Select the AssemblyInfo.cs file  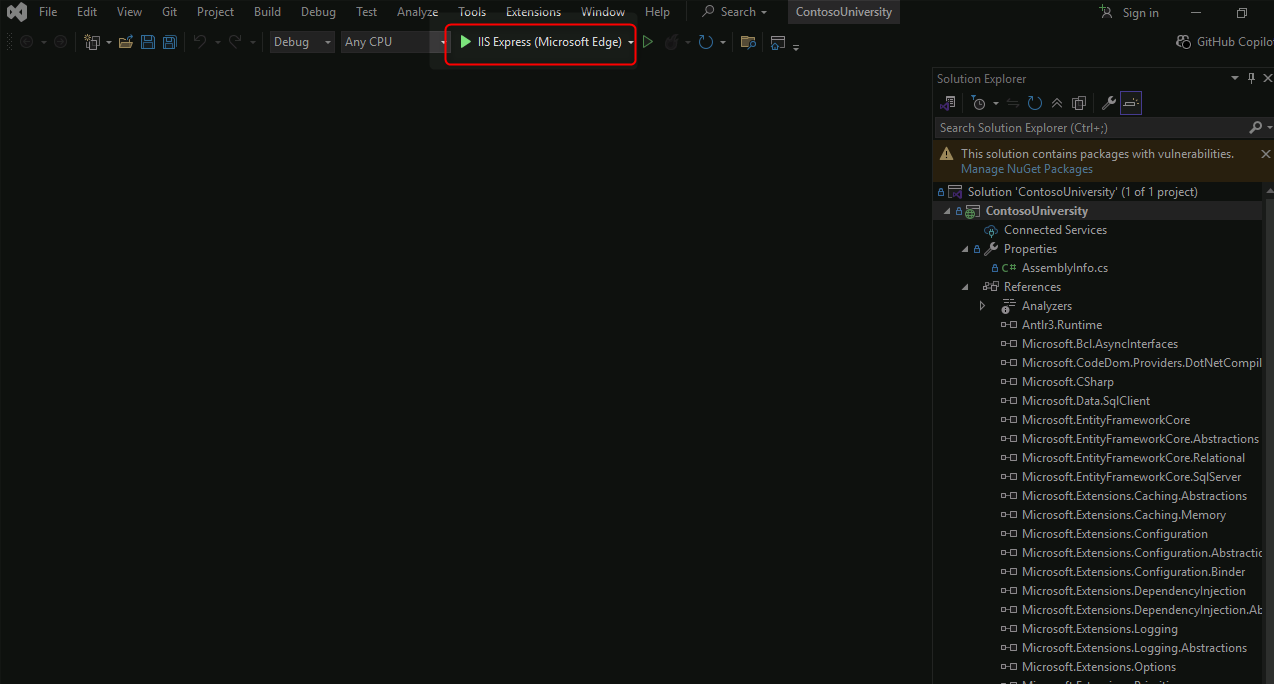point(1065,268)
